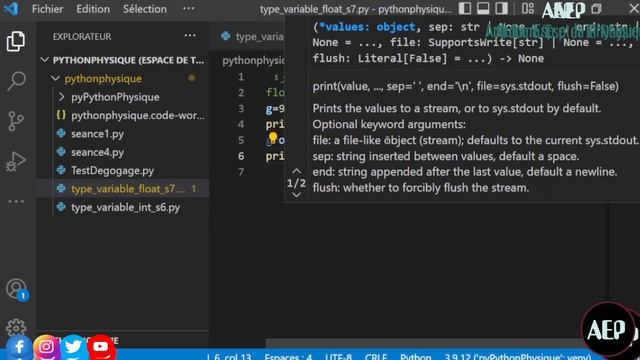The height and width of the screenshot is (360, 640).
Task: Toggle the primary sidebar layout button
Action: (464, 9)
